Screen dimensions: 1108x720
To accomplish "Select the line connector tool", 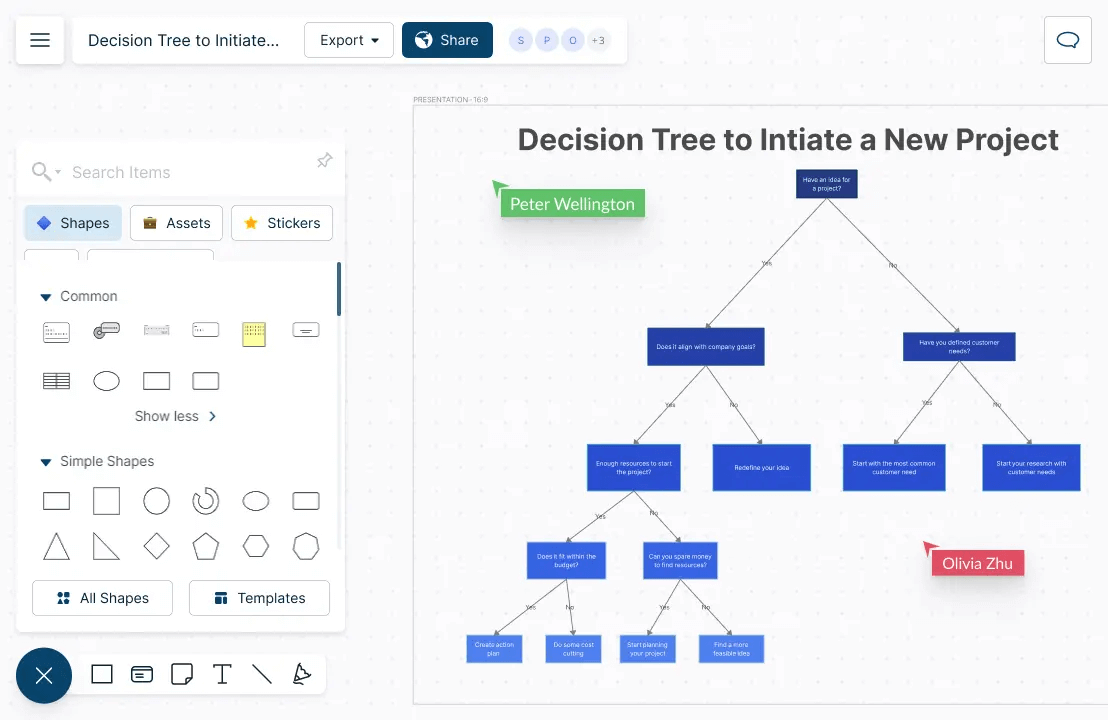I will [262, 674].
